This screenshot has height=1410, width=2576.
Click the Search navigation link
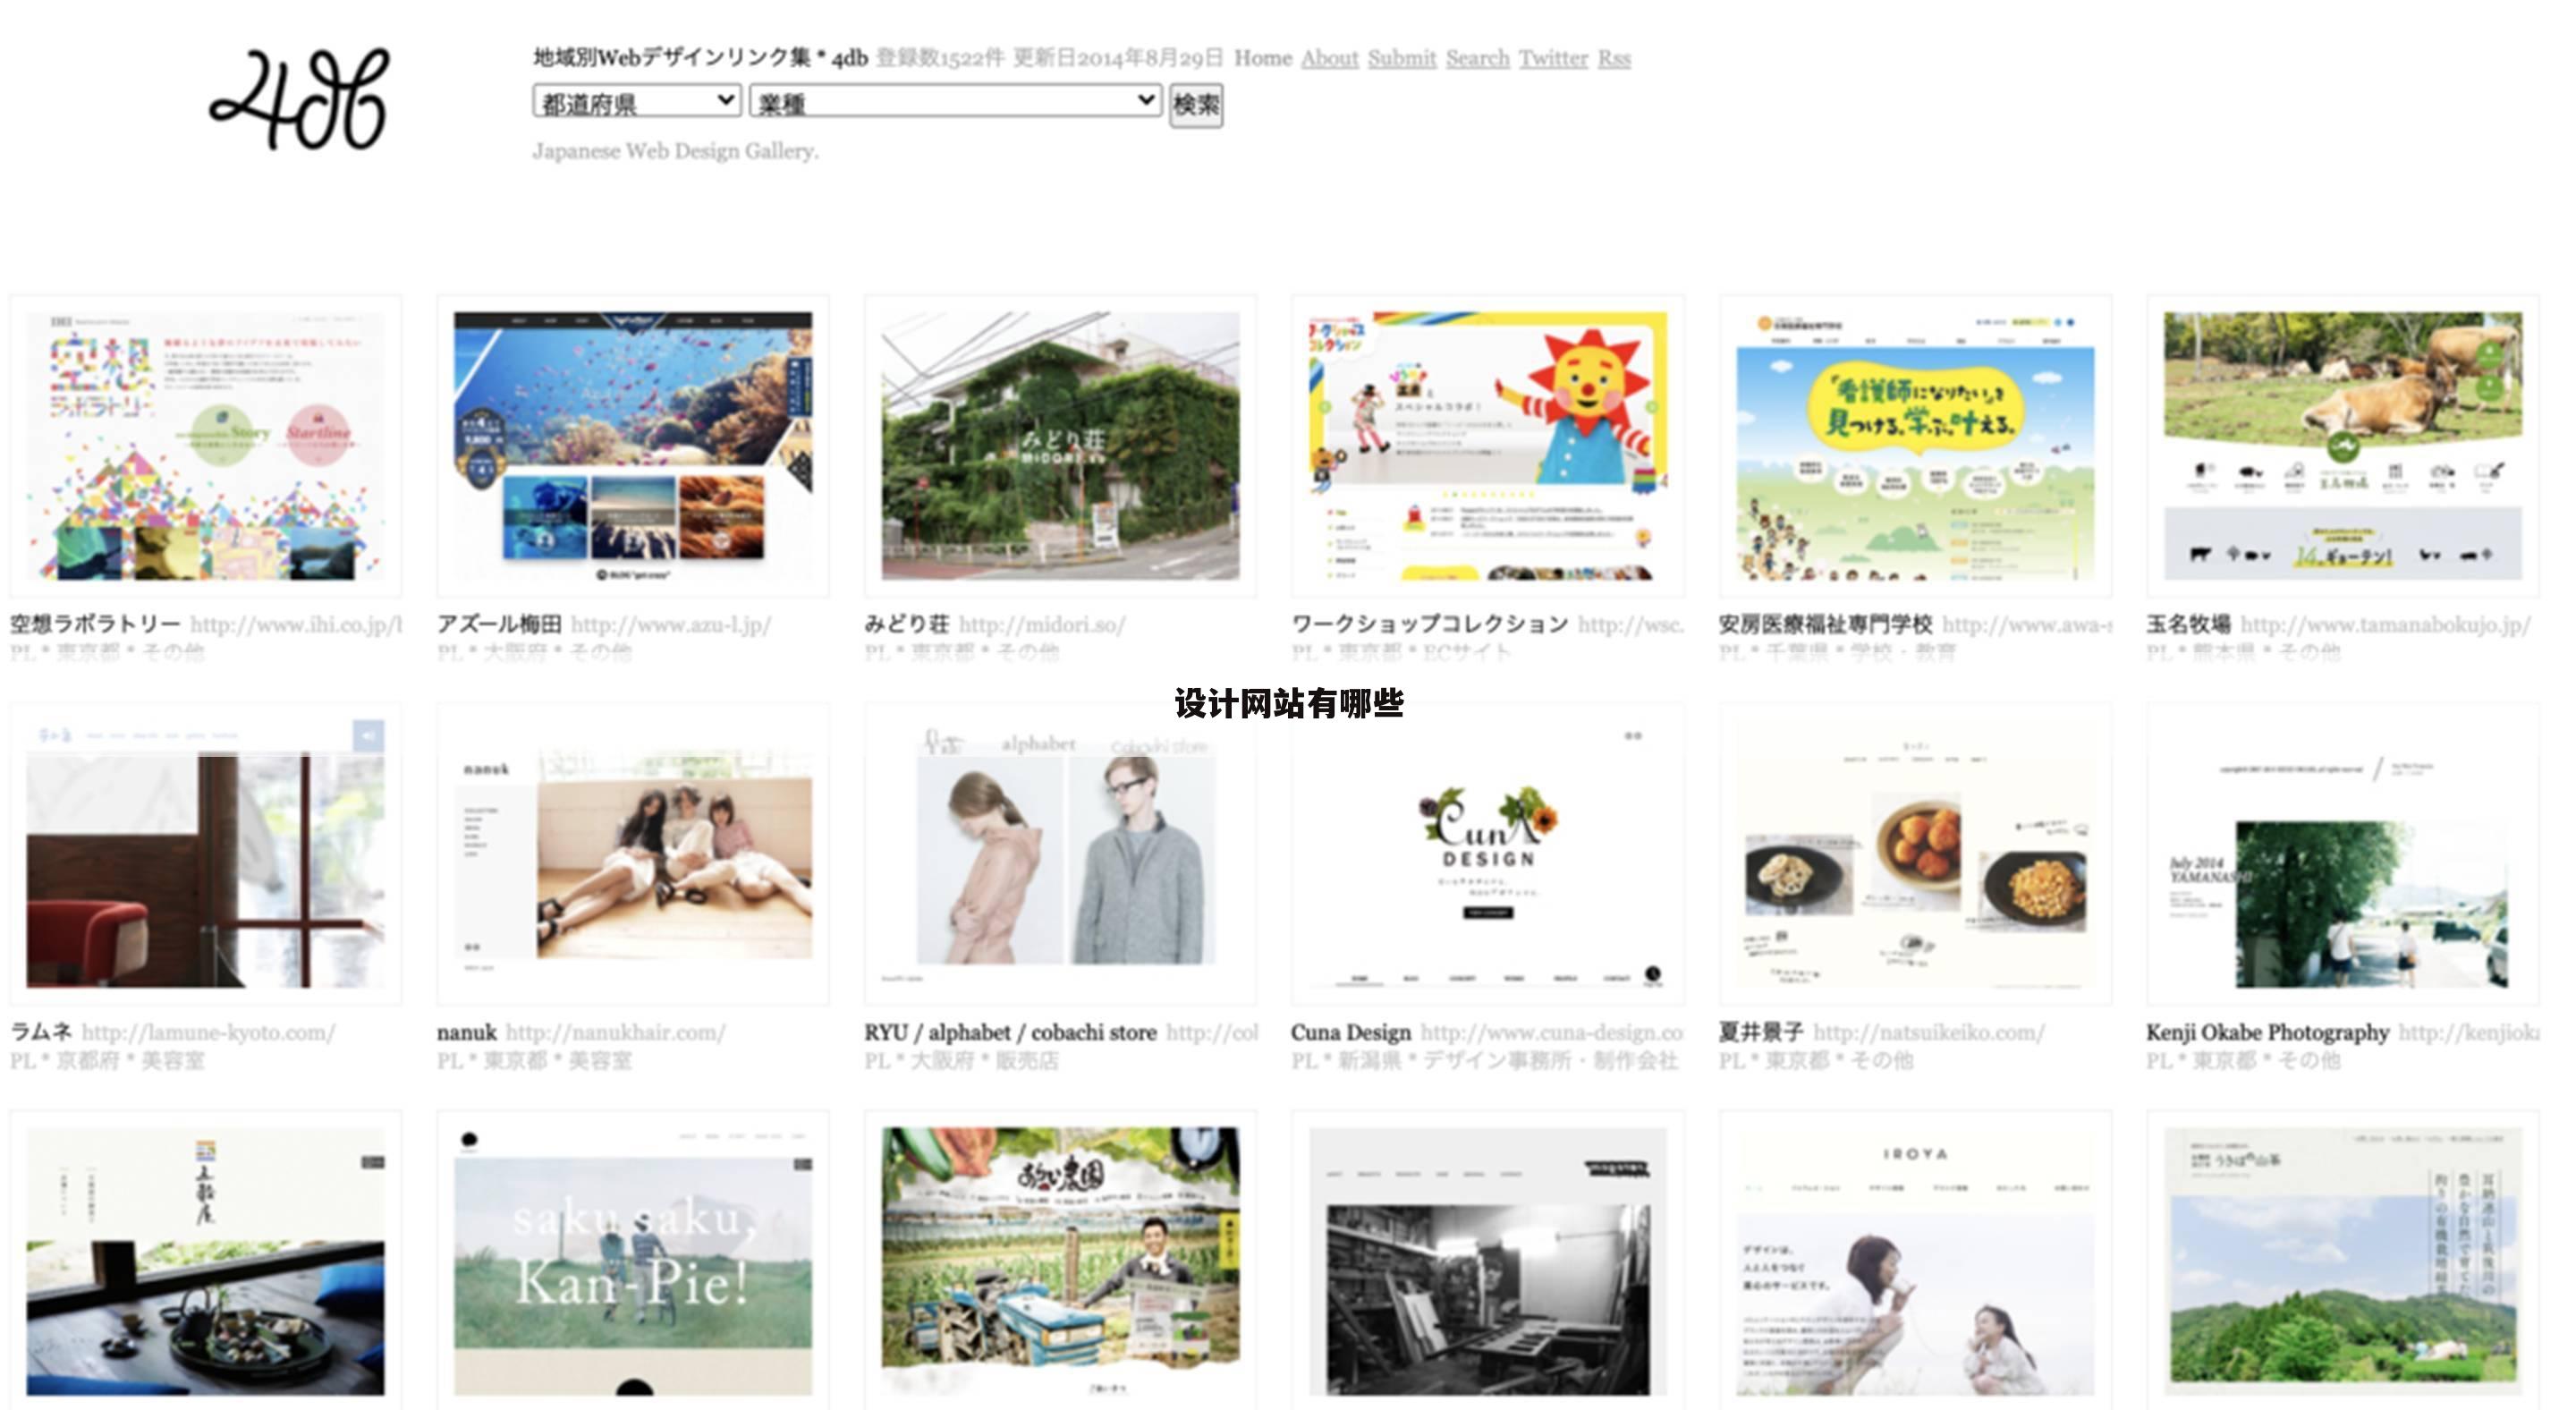[x=1477, y=58]
